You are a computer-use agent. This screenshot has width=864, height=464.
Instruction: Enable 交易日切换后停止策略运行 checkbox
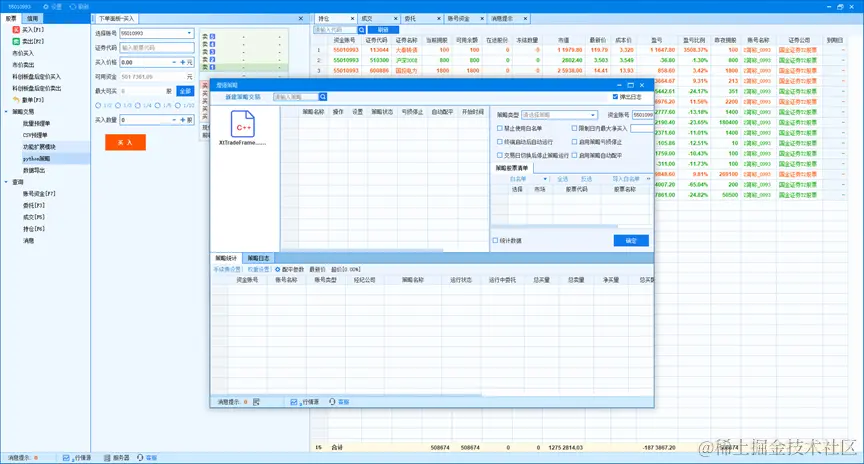click(x=500, y=156)
